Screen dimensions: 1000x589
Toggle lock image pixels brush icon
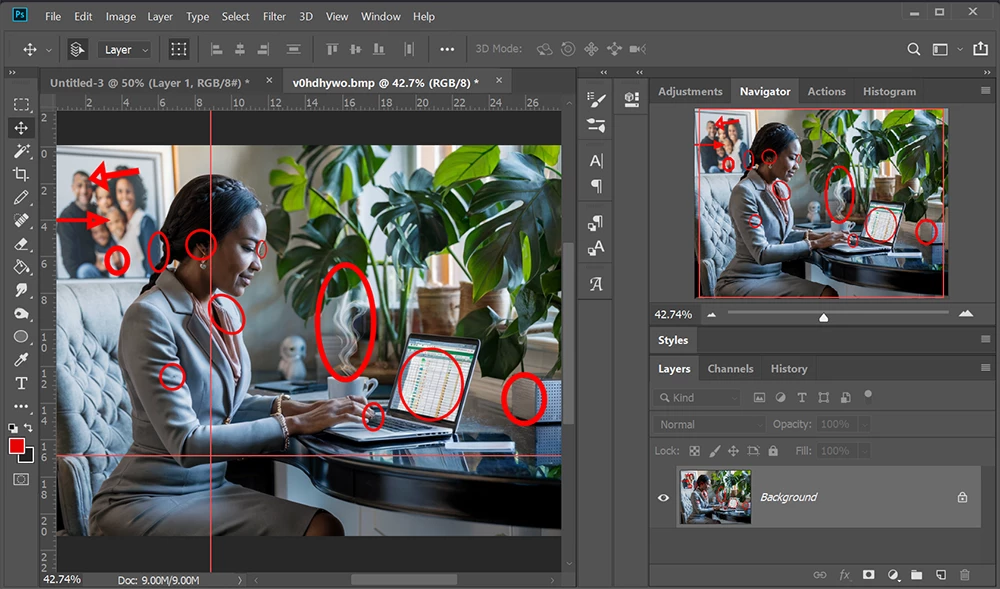tap(714, 451)
